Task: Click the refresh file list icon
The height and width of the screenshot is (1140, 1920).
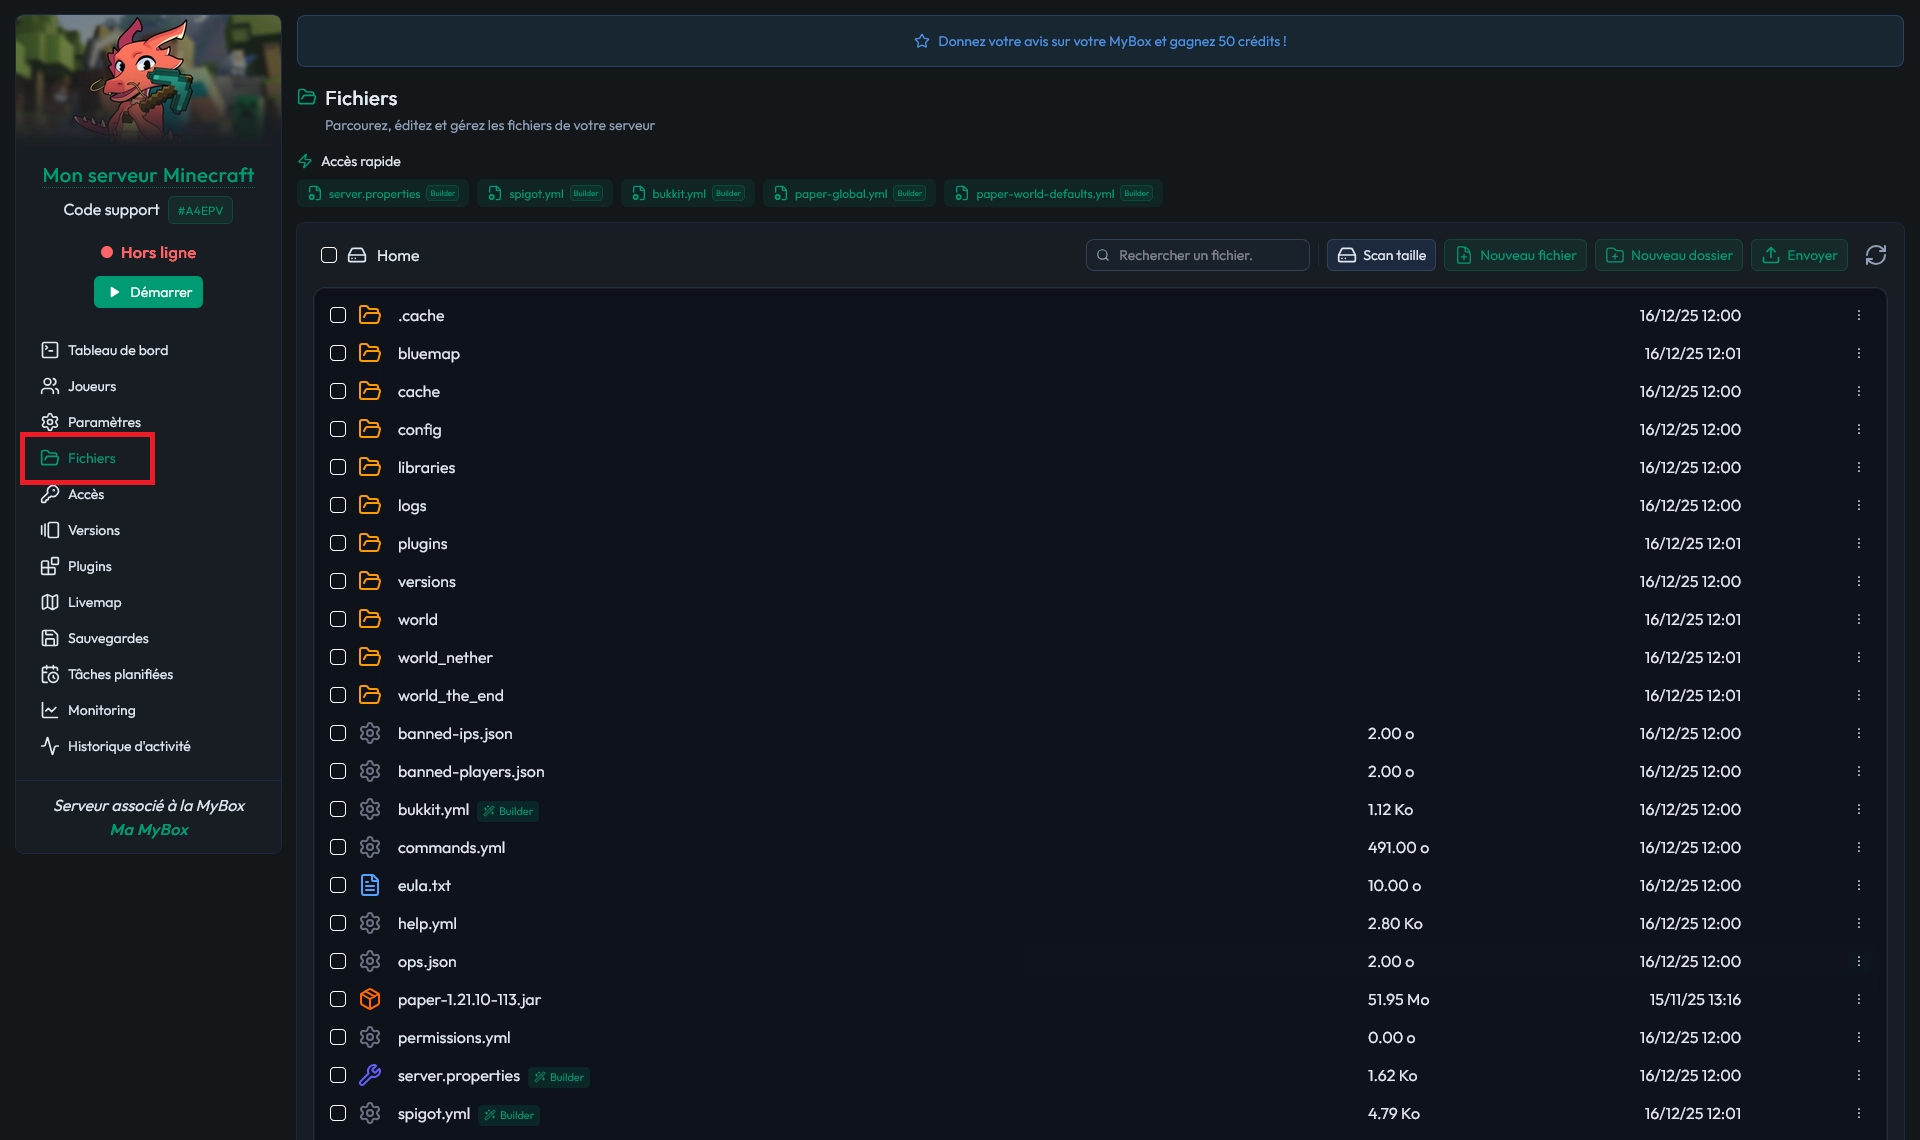Action: click(1875, 255)
